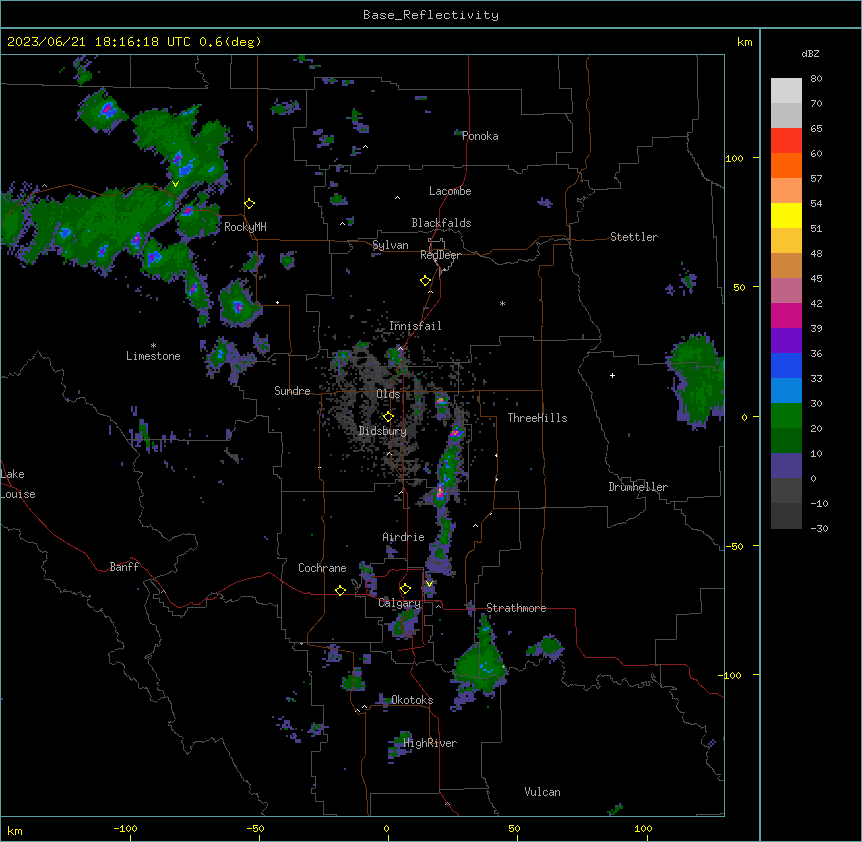Click the Calgary city label
This screenshot has height=842, width=862.
[399, 603]
